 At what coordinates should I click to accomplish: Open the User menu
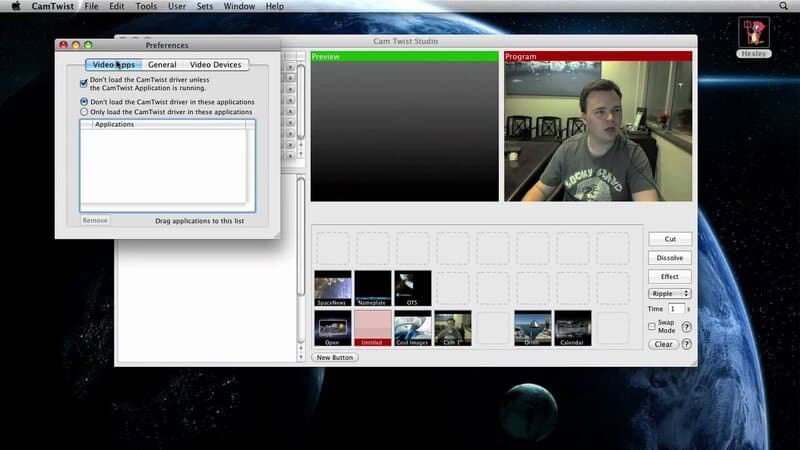177,6
